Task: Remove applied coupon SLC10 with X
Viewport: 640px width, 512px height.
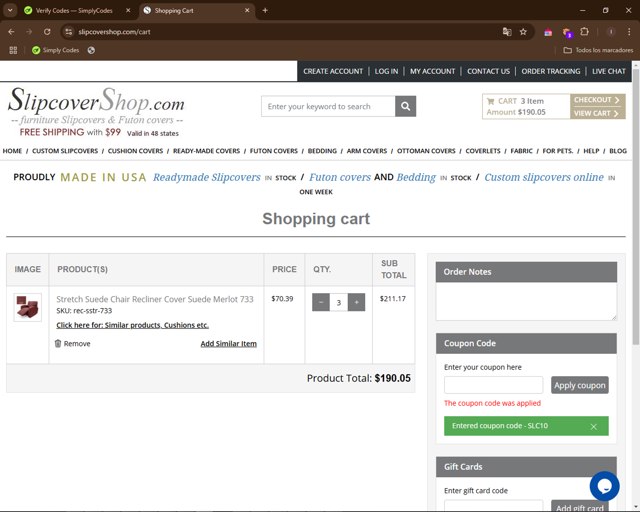Action: 593,426
